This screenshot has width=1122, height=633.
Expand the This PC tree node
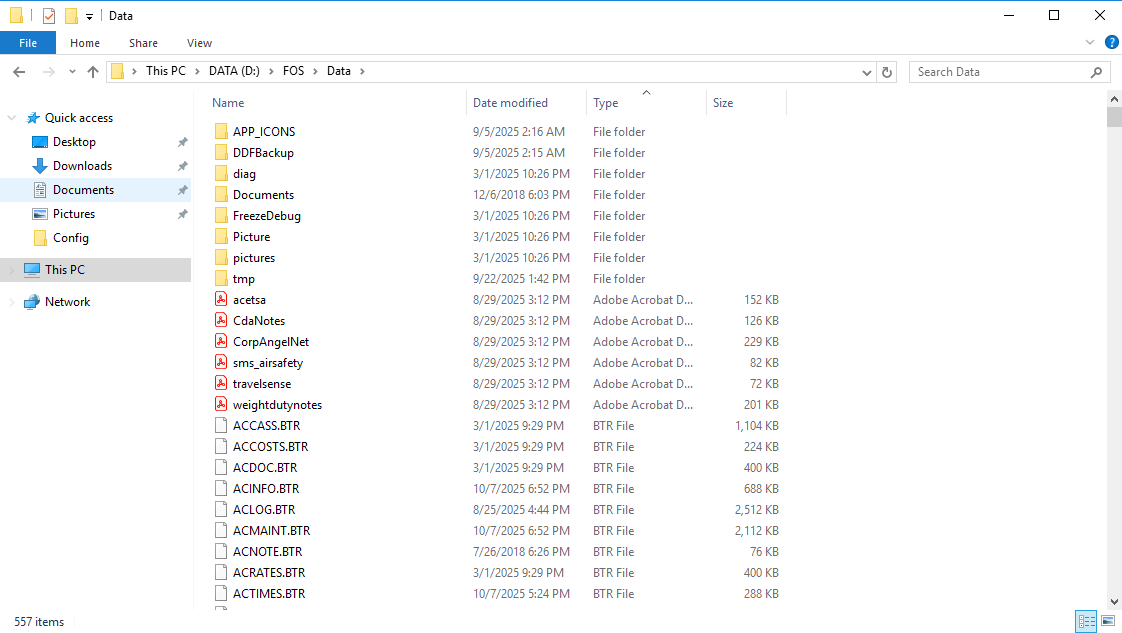tap(12, 270)
